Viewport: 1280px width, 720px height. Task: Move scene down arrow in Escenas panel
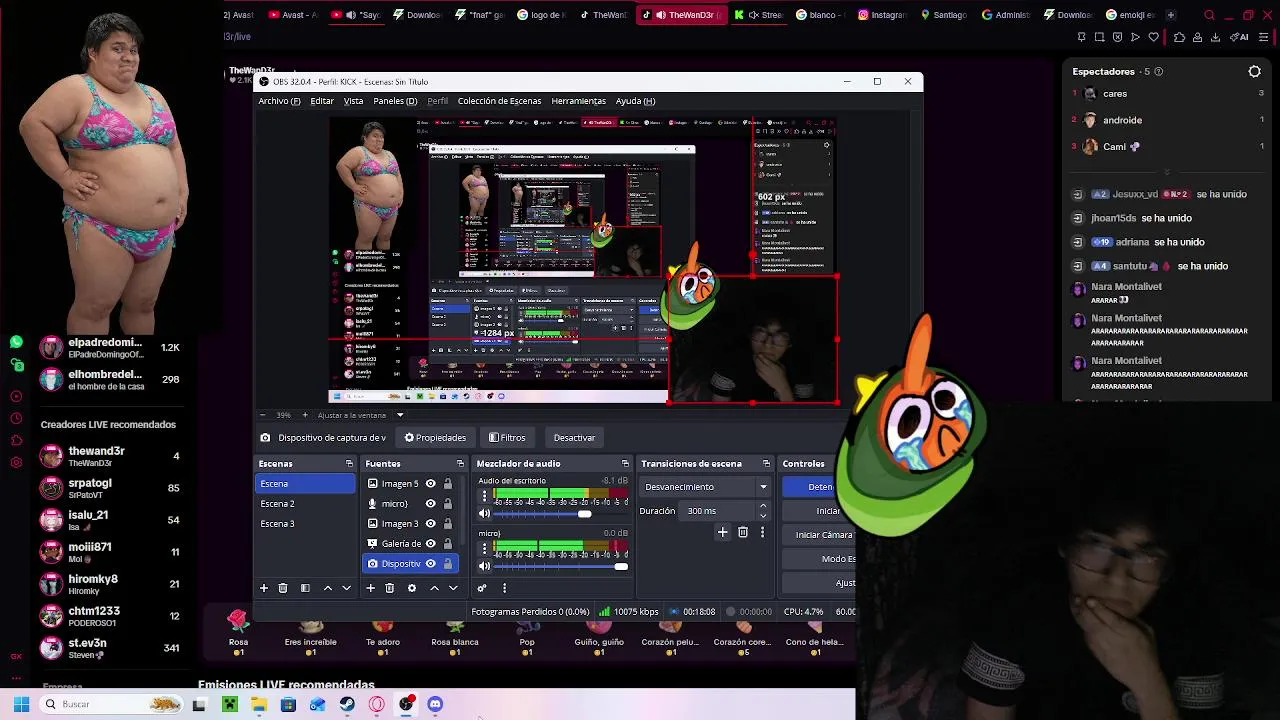(x=346, y=588)
